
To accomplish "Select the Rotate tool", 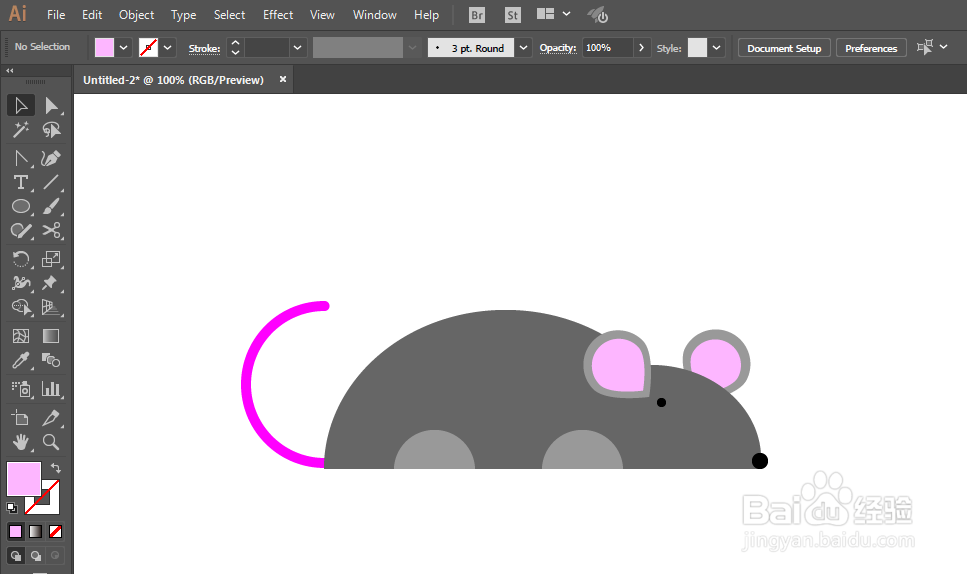I will pos(21,259).
